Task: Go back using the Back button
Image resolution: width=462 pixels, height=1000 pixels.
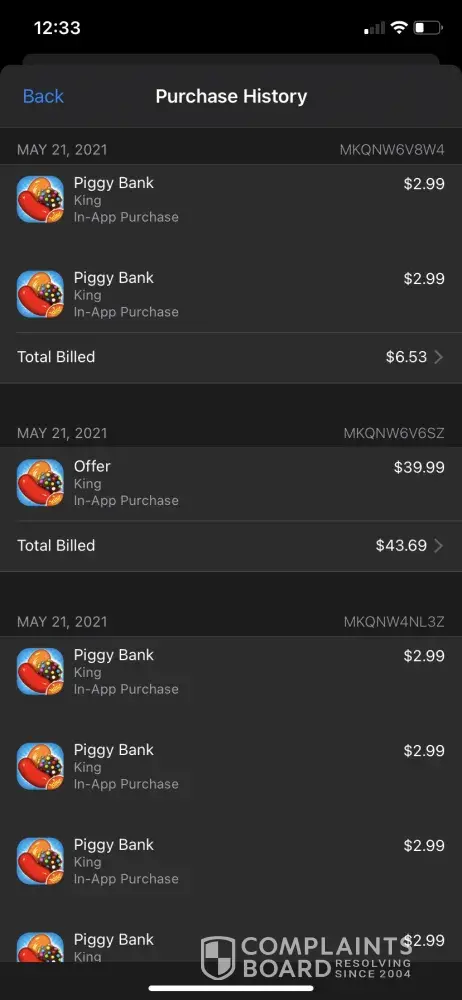Action: 43,96
